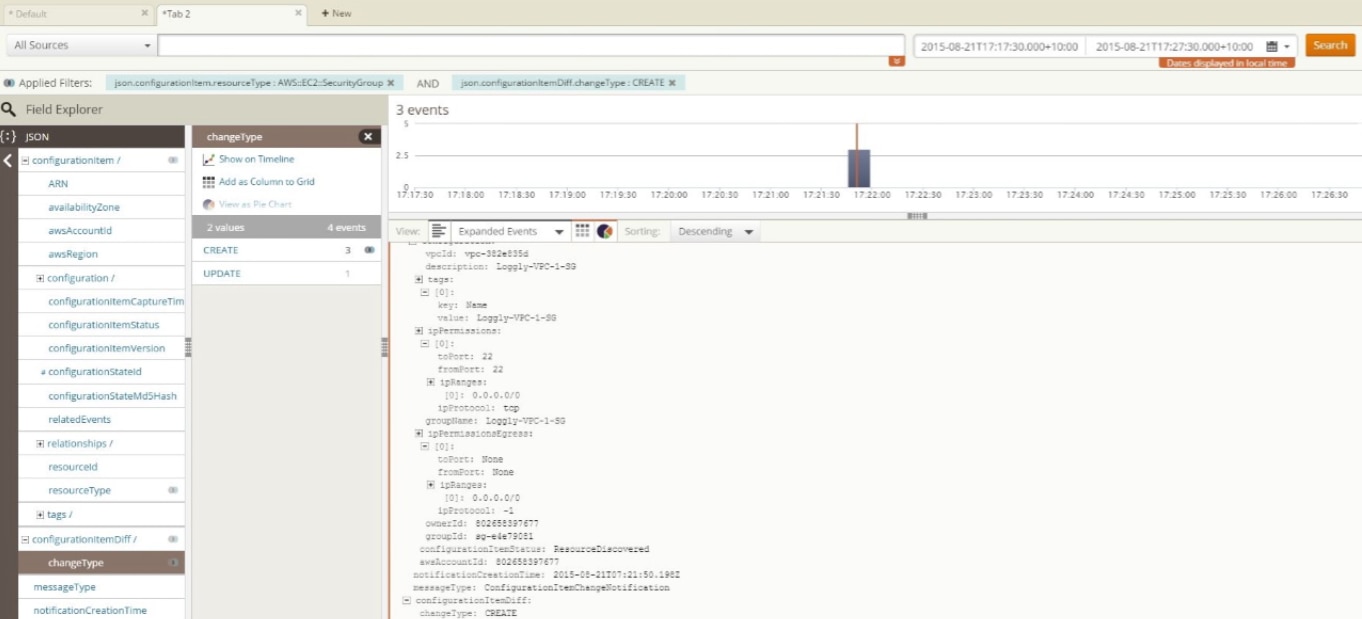This screenshot has height=619, width=1362.
Task: Open the All Sources dropdown
Action: (82, 46)
